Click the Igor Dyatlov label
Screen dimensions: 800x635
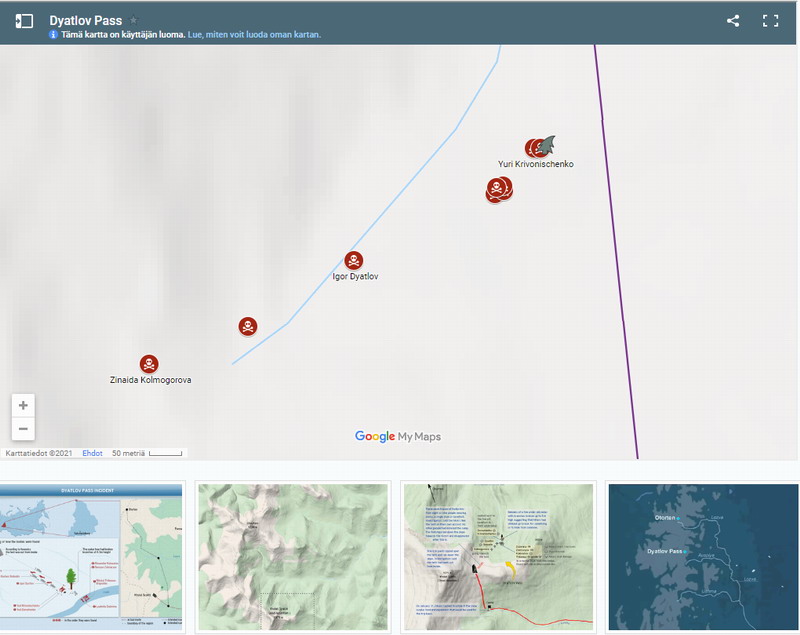pyautogui.click(x=356, y=276)
